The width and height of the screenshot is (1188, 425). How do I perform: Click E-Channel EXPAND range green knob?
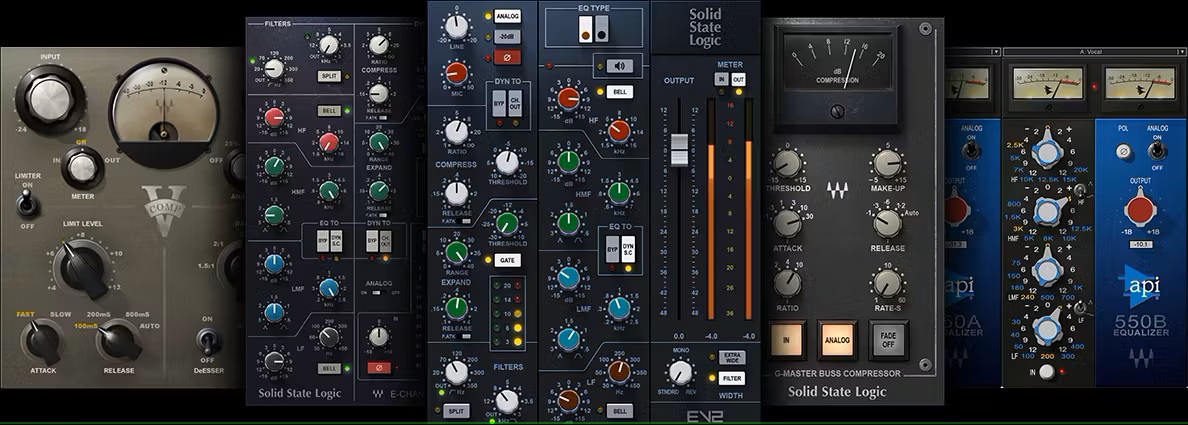(x=379, y=142)
